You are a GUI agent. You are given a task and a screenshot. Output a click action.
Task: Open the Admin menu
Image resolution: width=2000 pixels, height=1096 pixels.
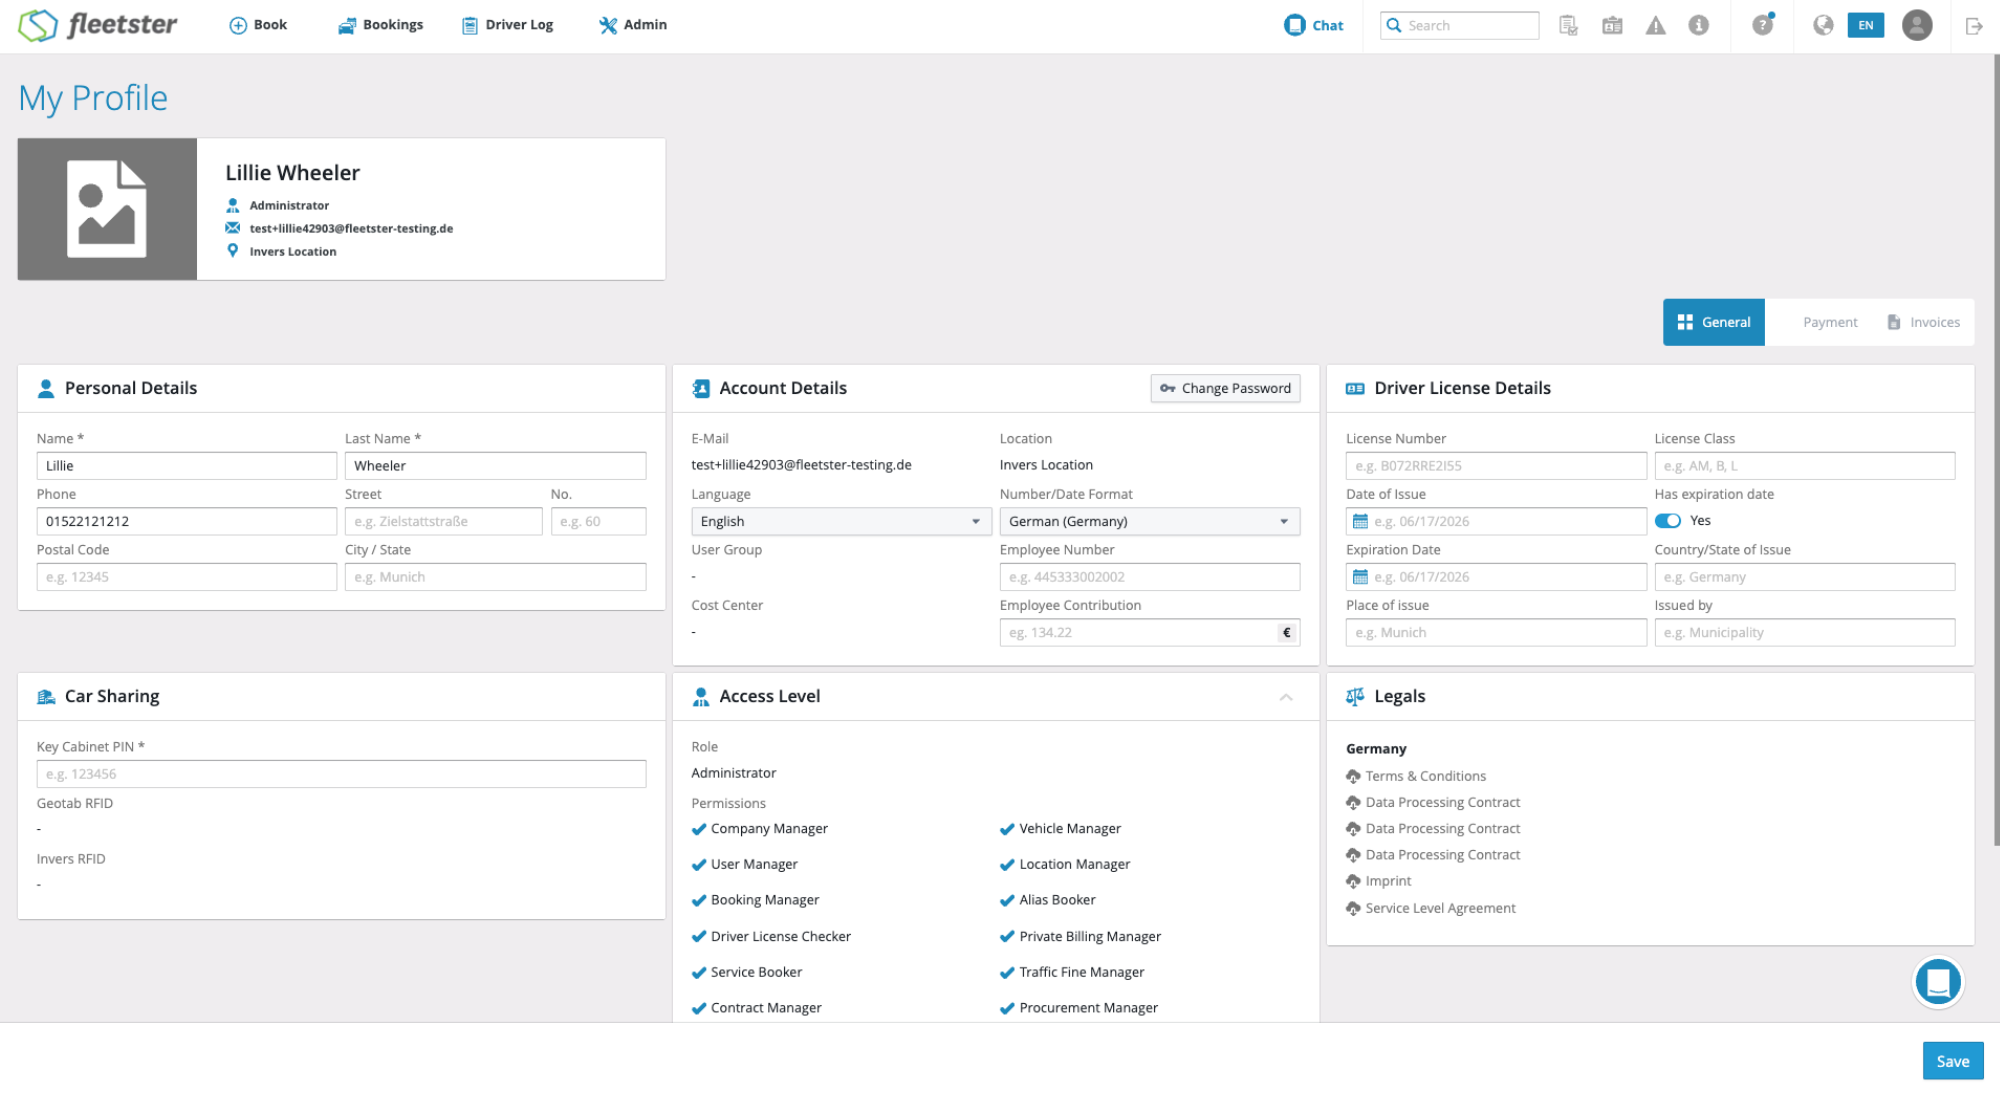[x=633, y=25]
